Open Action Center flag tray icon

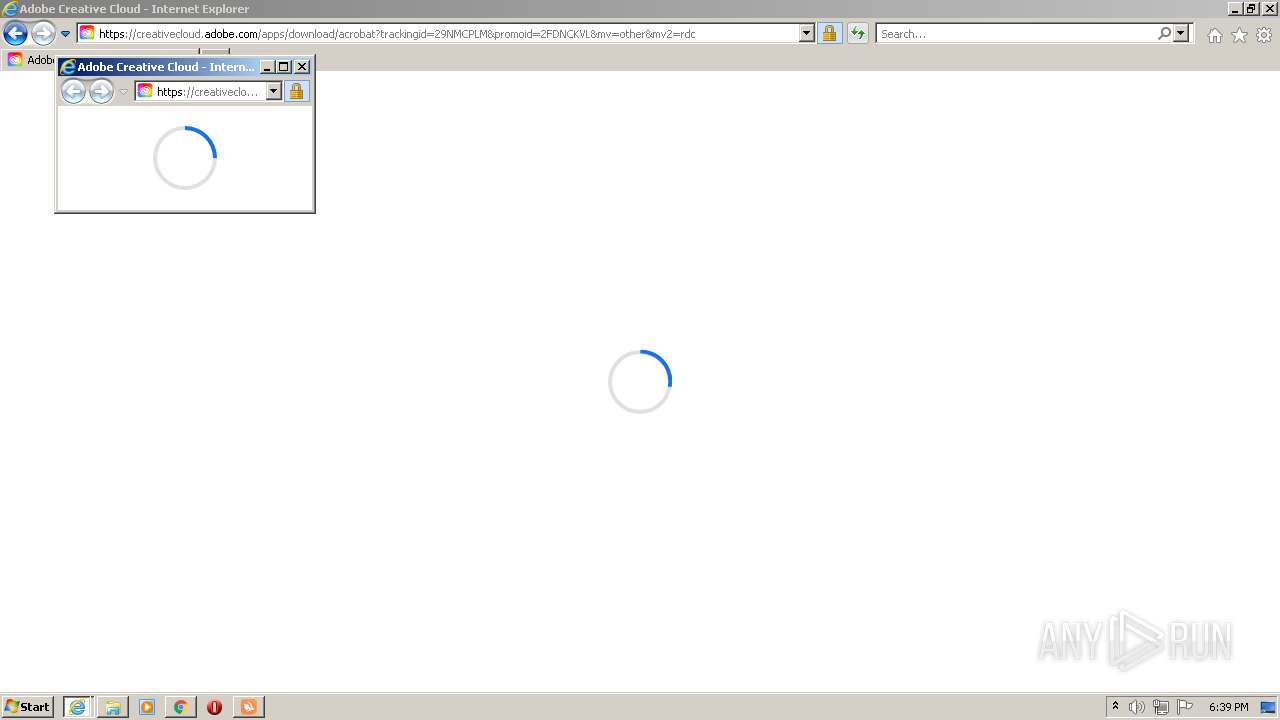point(1185,707)
